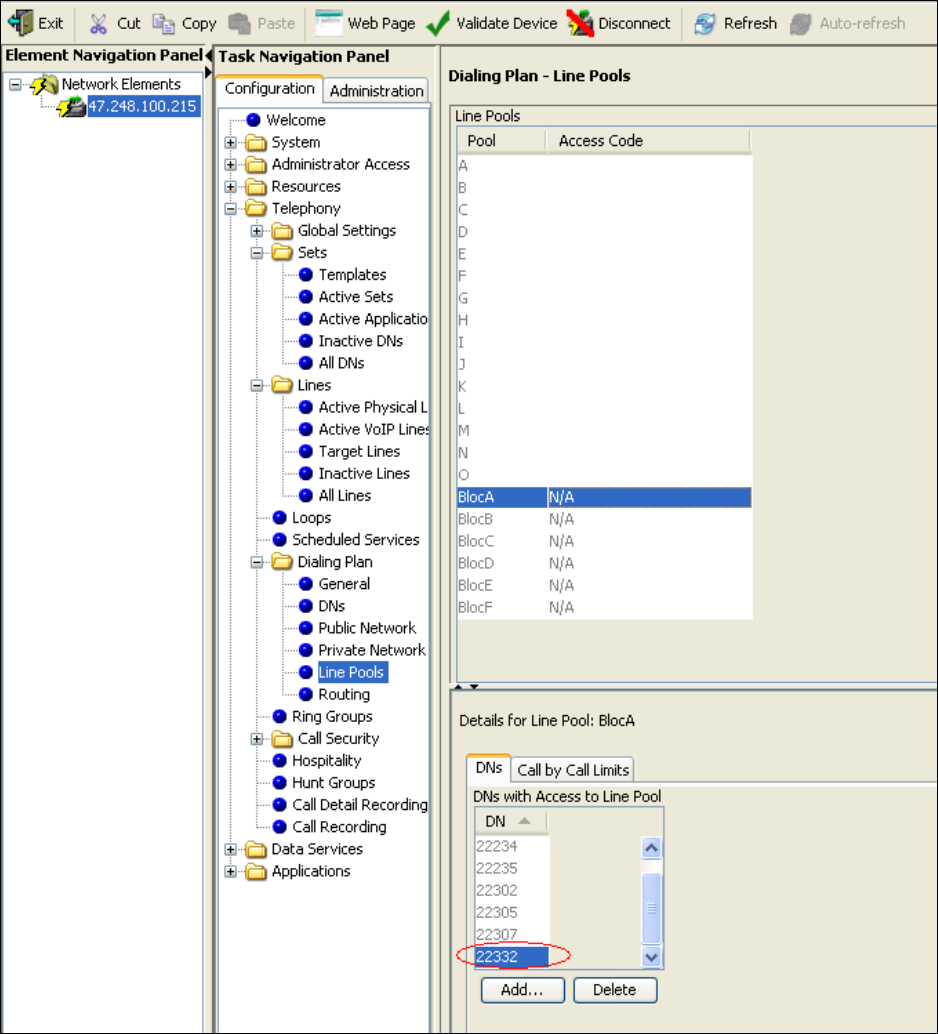The height and width of the screenshot is (1034, 938).
Task: Expand the Call Security node
Action: 257,739
